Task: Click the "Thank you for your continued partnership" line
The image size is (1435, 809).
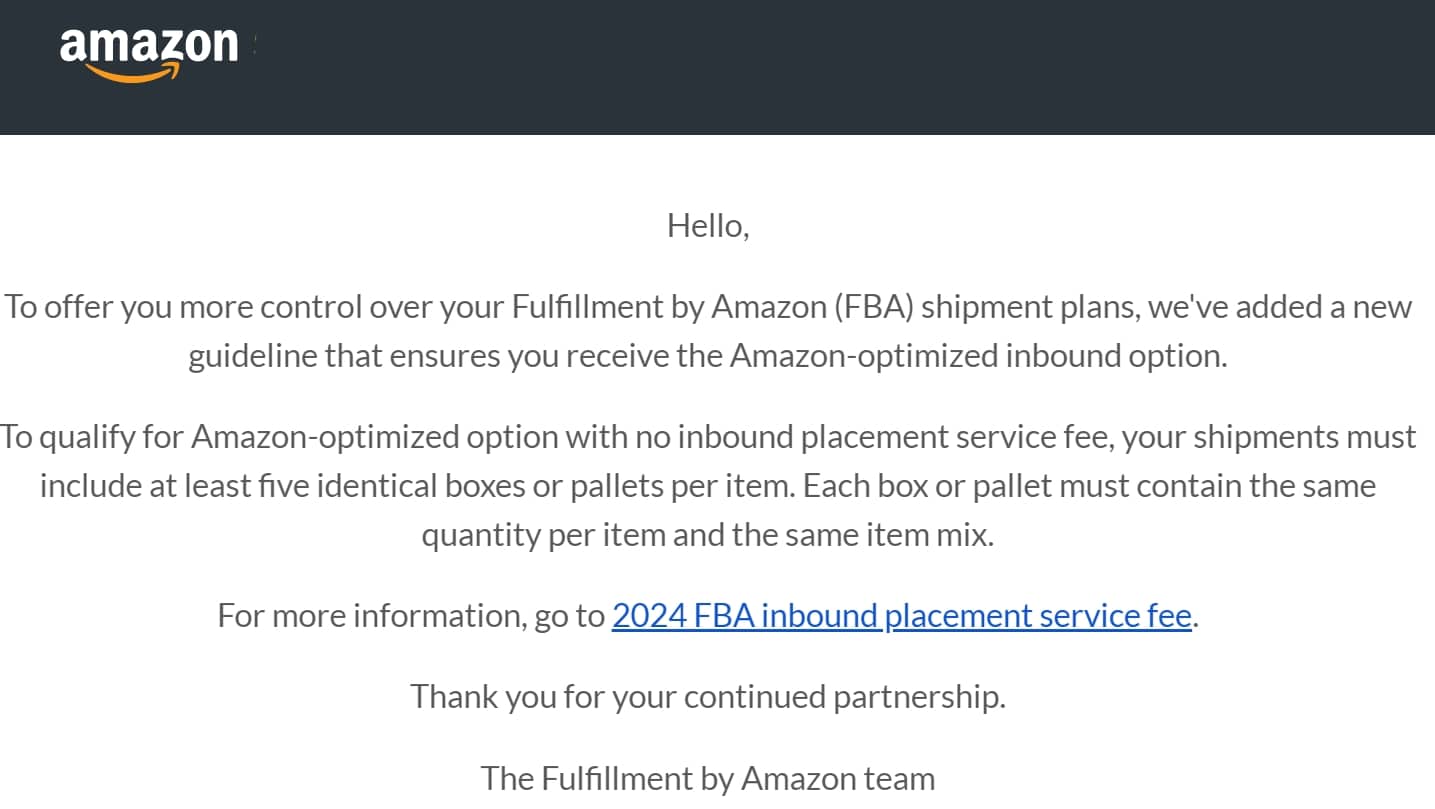Action: coord(708,696)
